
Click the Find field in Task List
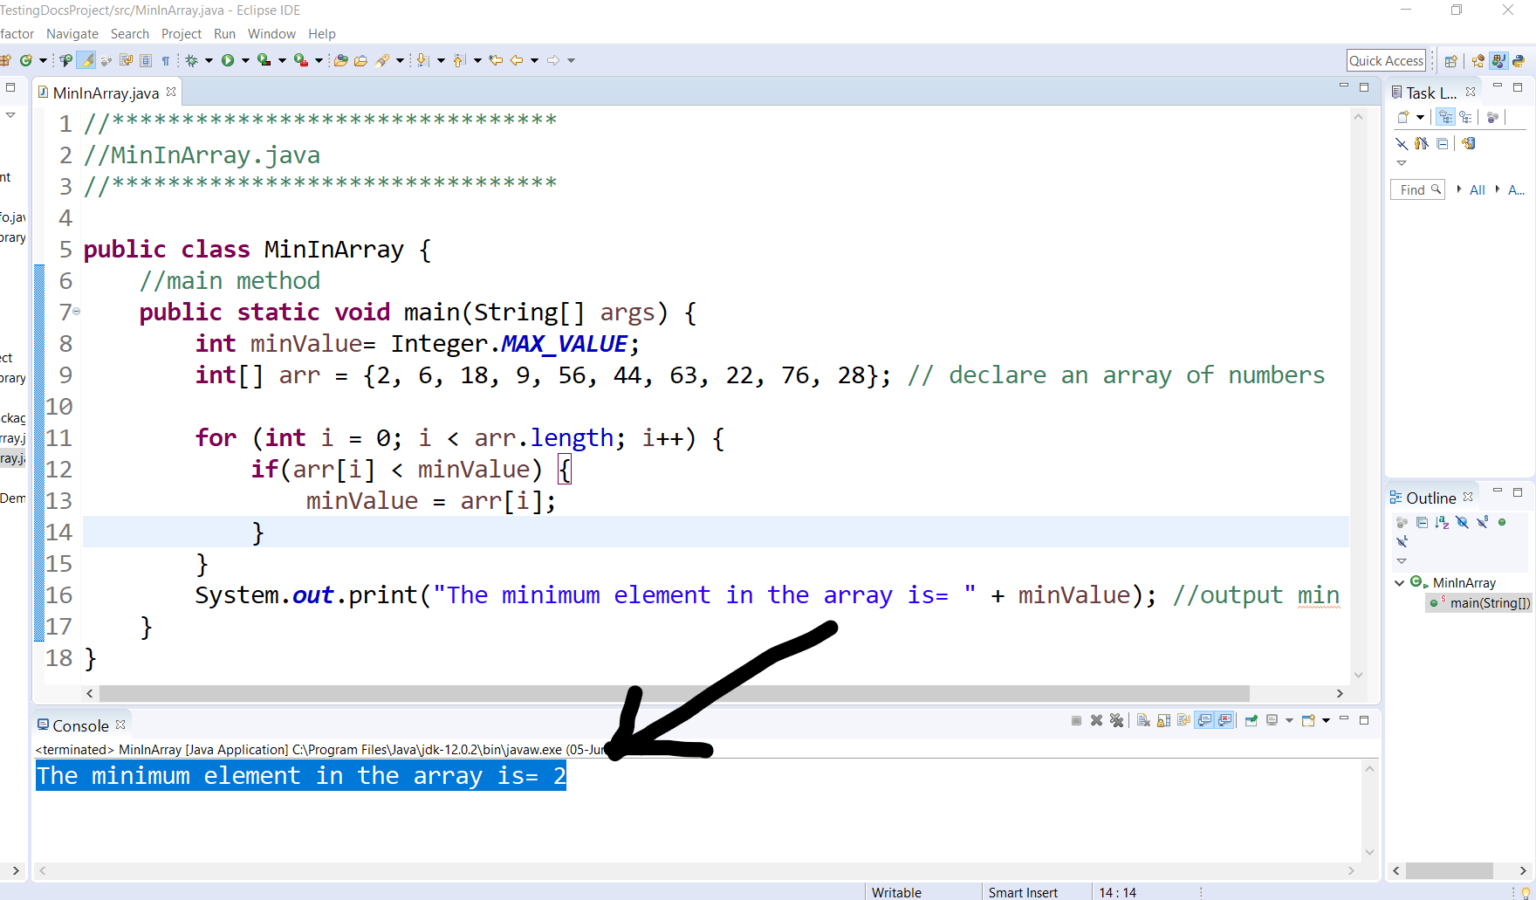pyautogui.click(x=1417, y=189)
